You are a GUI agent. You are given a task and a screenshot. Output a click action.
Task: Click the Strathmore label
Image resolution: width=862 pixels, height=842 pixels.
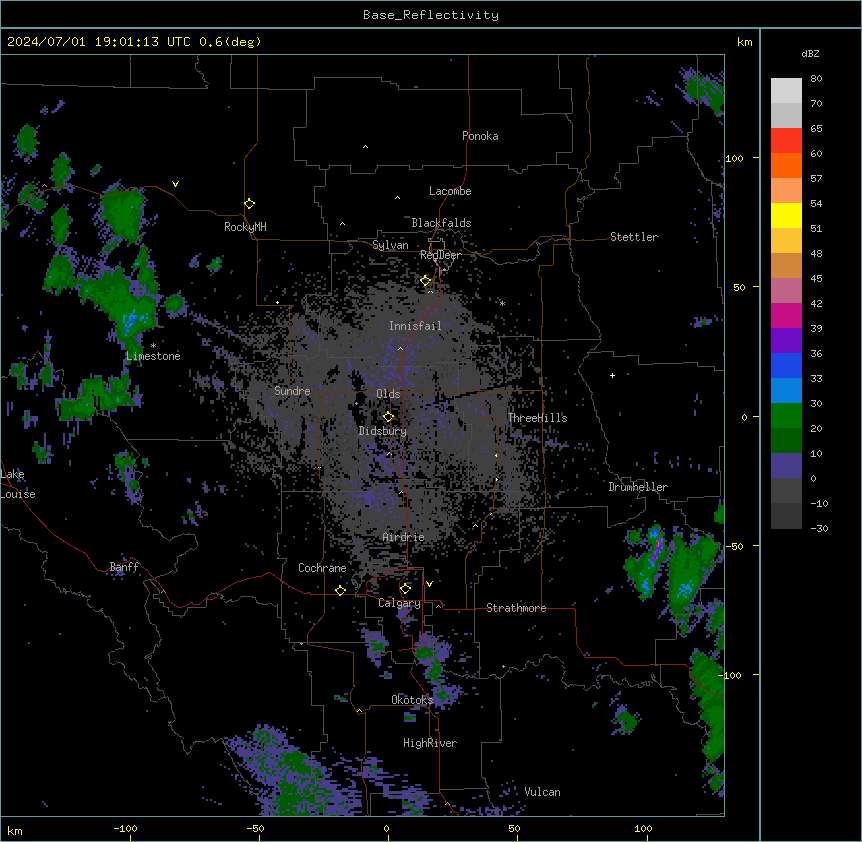(516, 608)
